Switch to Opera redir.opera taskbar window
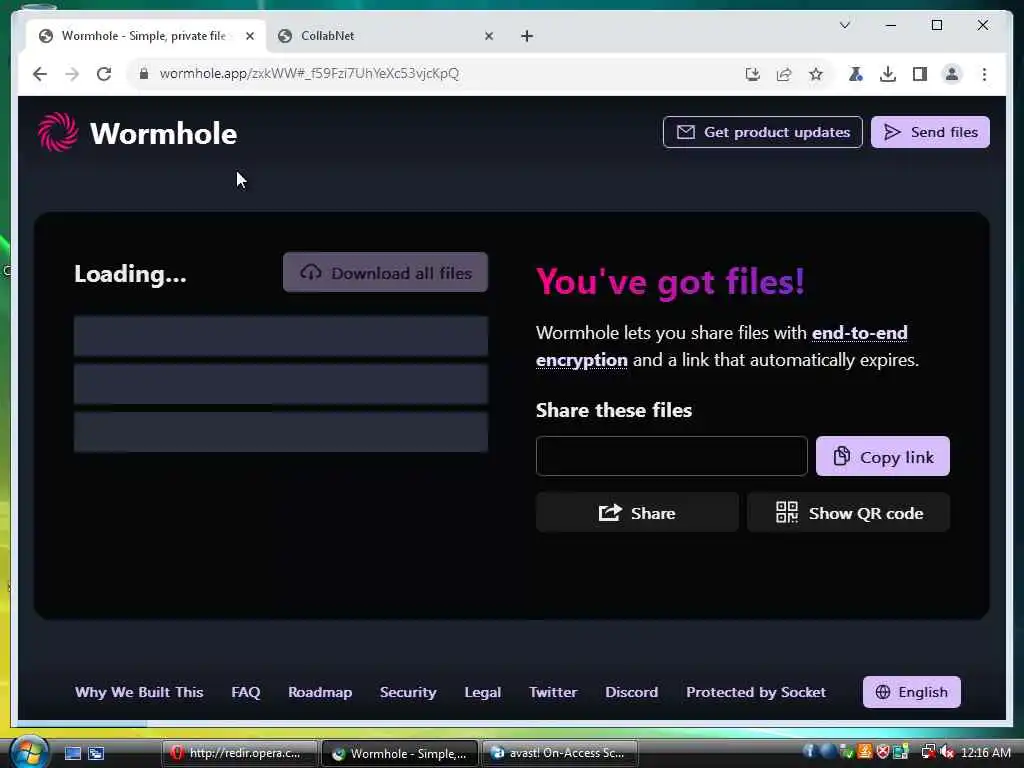 point(240,753)
